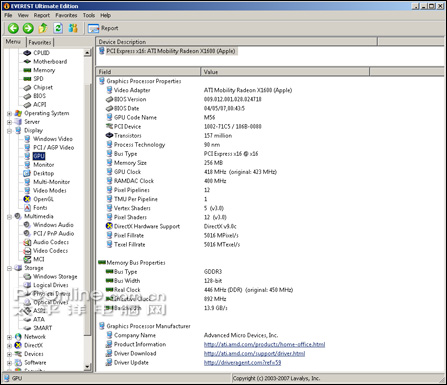Click the green Forward arrow toolbar button
The image size is (447, 385).
[x=28, y=28]
